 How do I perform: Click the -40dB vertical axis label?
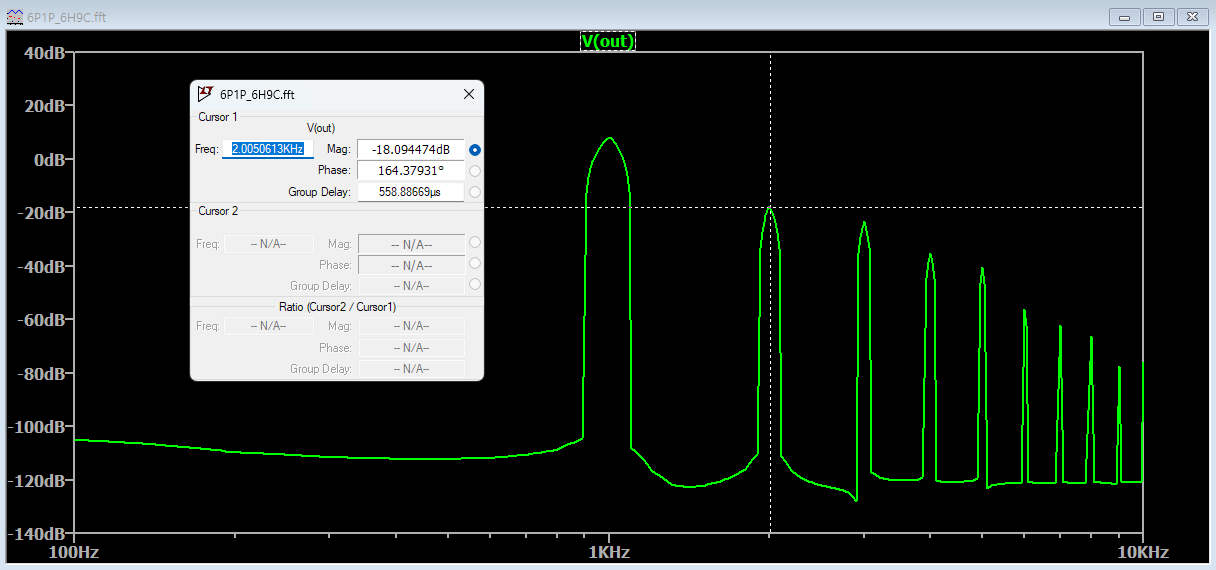[41, 267]
